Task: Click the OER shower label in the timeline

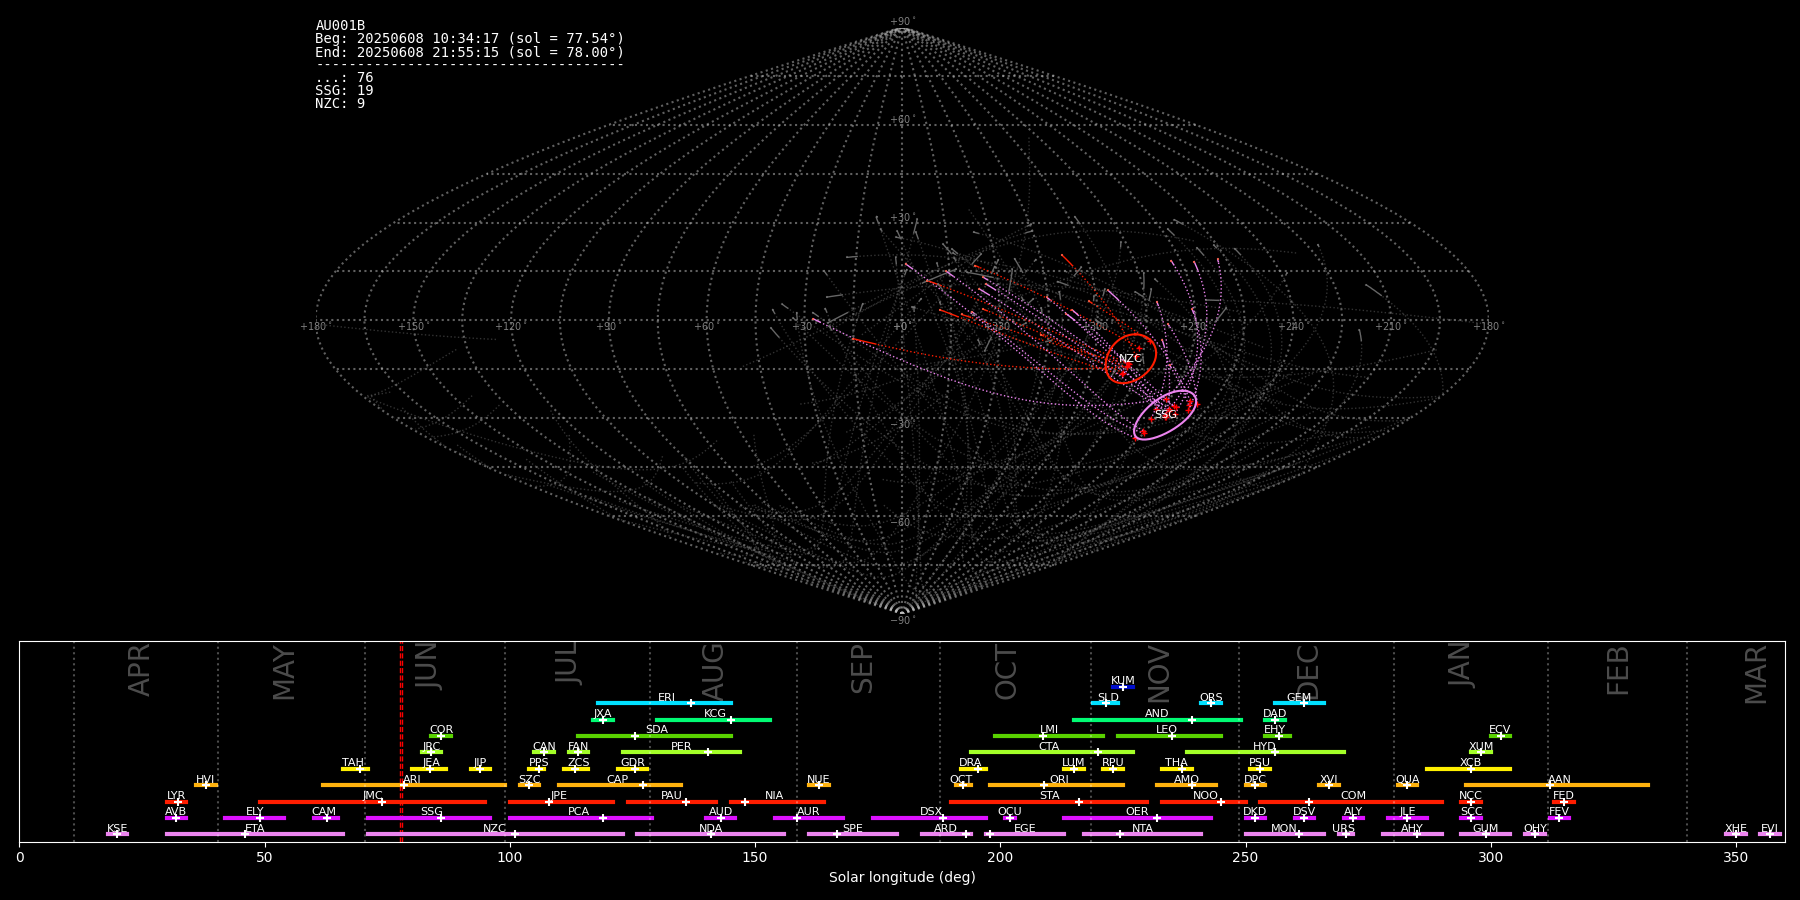Action: click(x=1137, y=812)
